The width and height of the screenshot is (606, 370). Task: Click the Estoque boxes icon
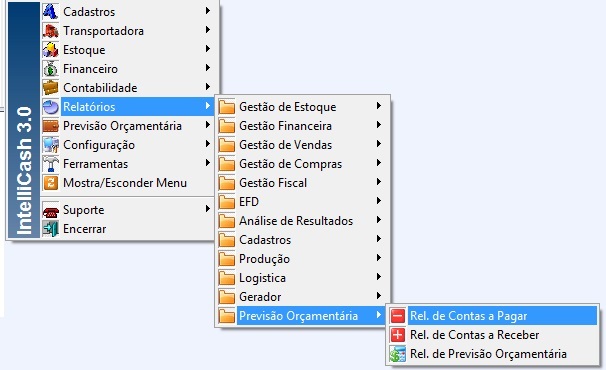point(51,49)
